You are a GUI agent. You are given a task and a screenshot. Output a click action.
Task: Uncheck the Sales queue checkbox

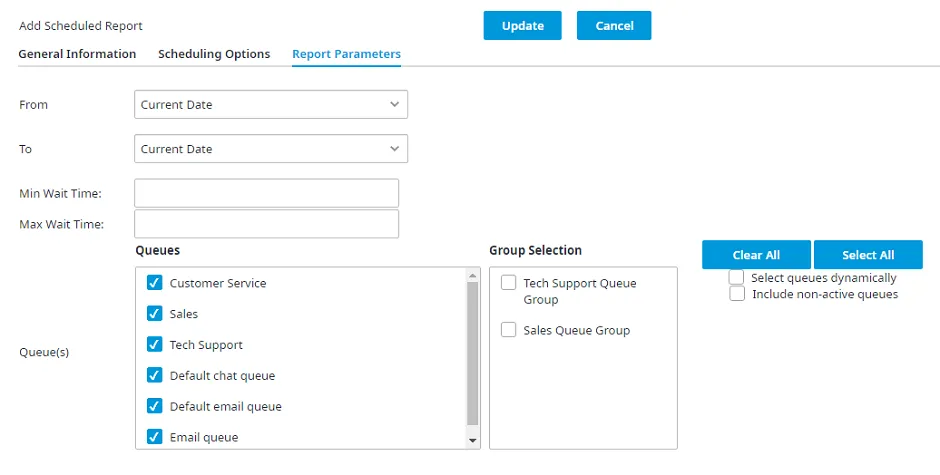[155, 313]
